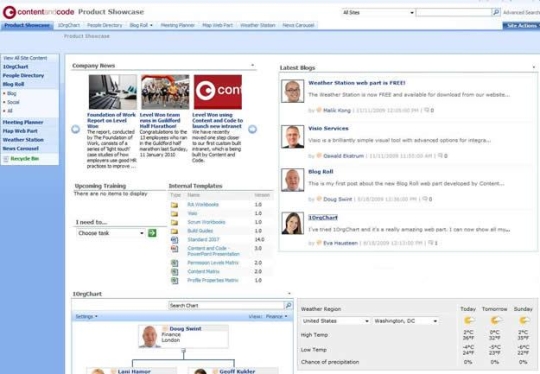Viewport: 540px width, 374px height.
Task: Go to next news carousel item
Action: point(252,129)
